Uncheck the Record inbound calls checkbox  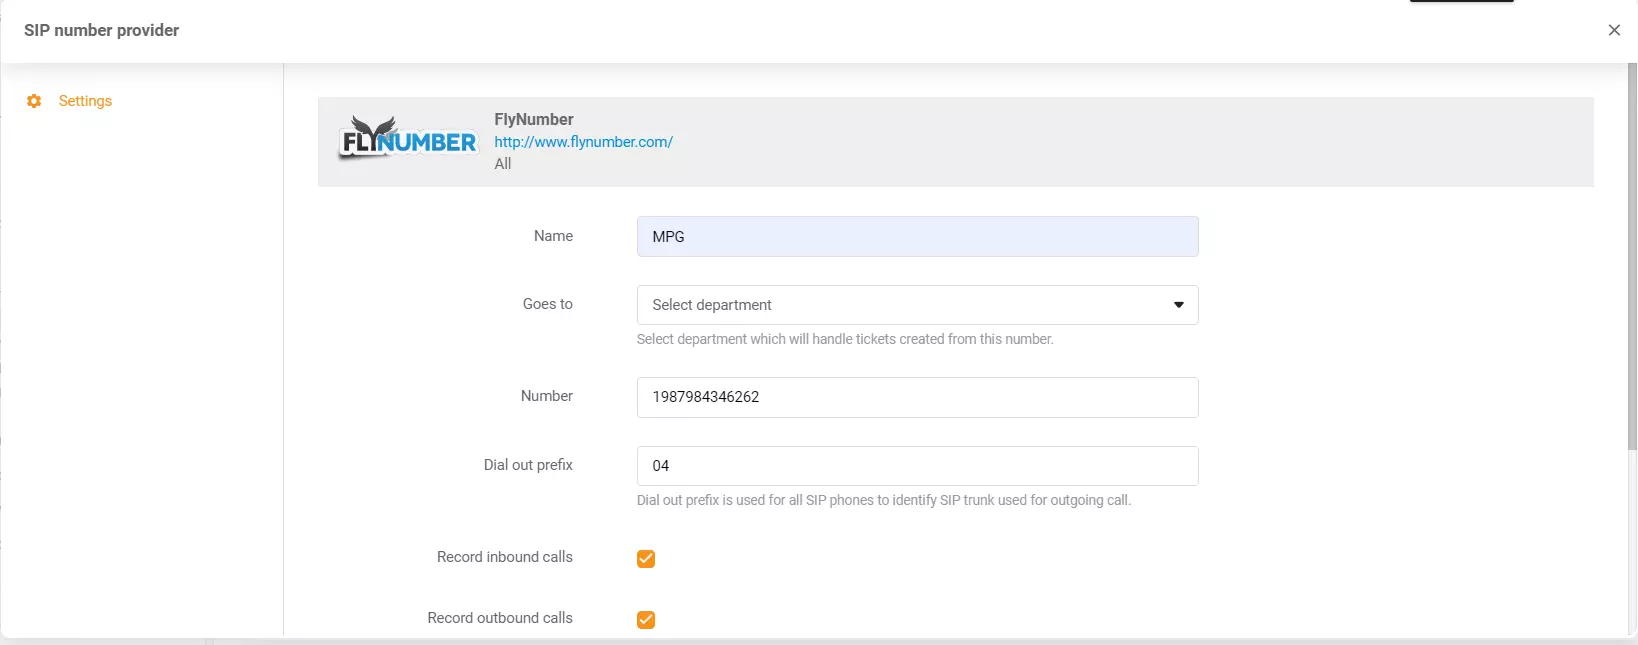[646, 559]
